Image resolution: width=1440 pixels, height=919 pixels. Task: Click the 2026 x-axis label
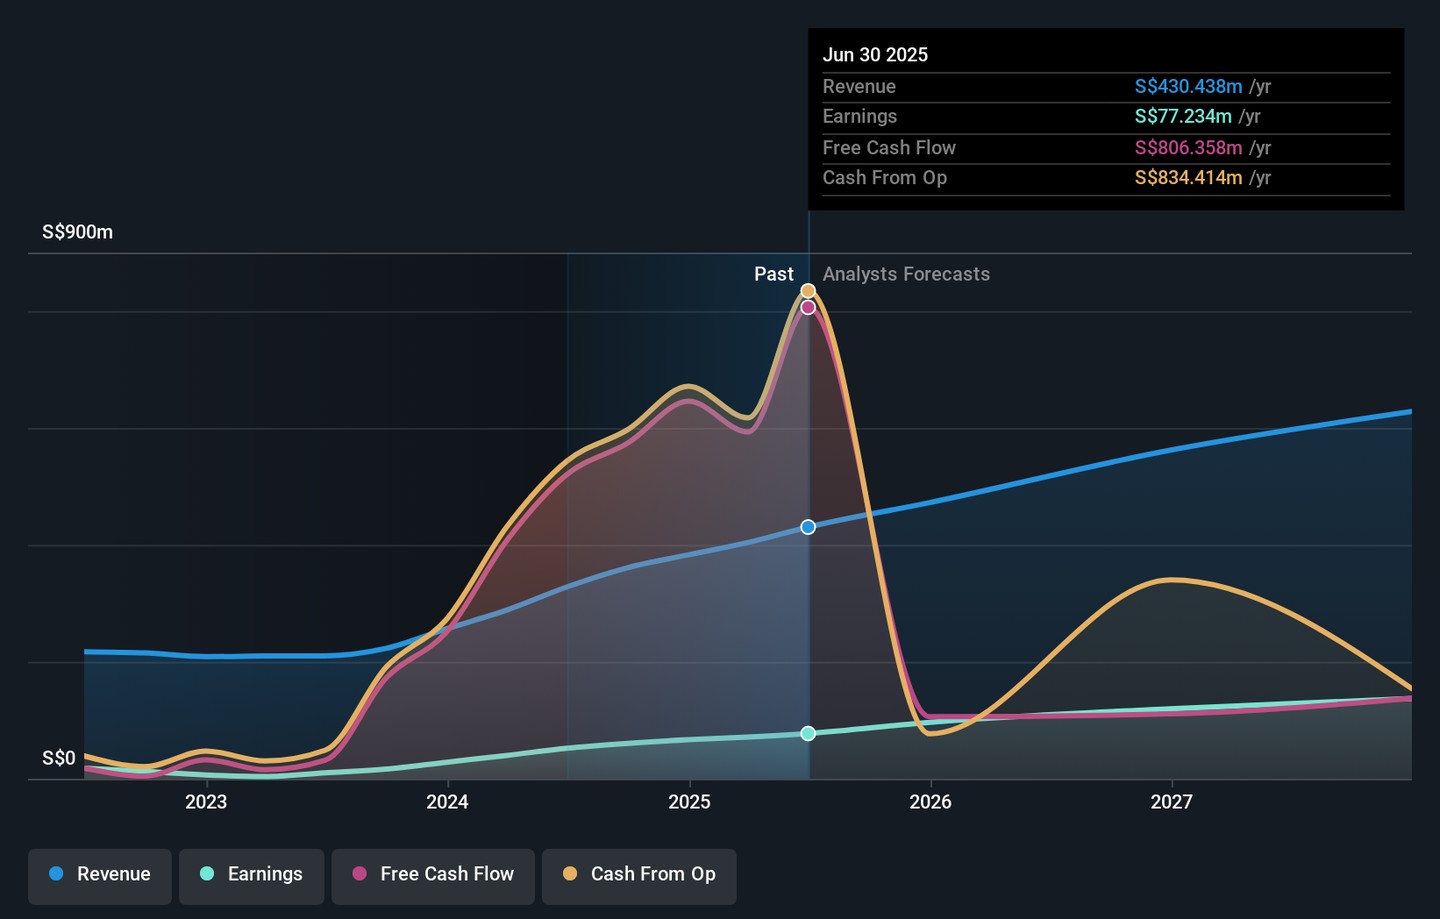(x=930, y=802)
